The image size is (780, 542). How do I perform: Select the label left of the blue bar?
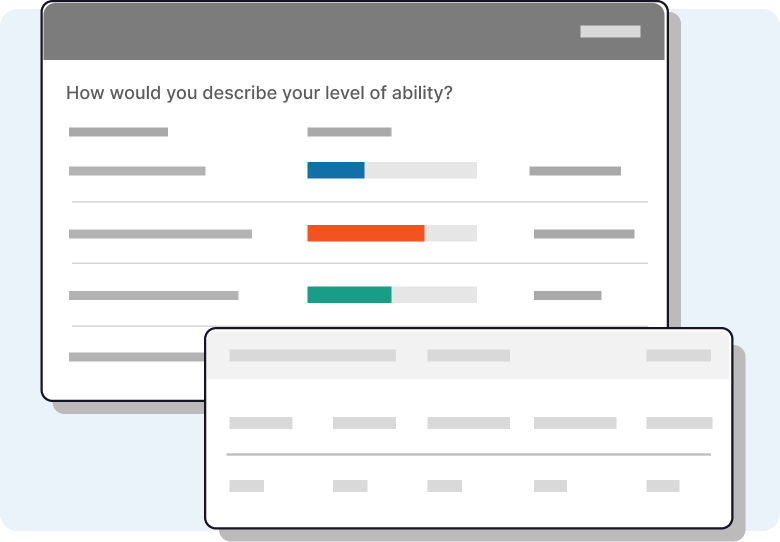[x=137, y=171]
